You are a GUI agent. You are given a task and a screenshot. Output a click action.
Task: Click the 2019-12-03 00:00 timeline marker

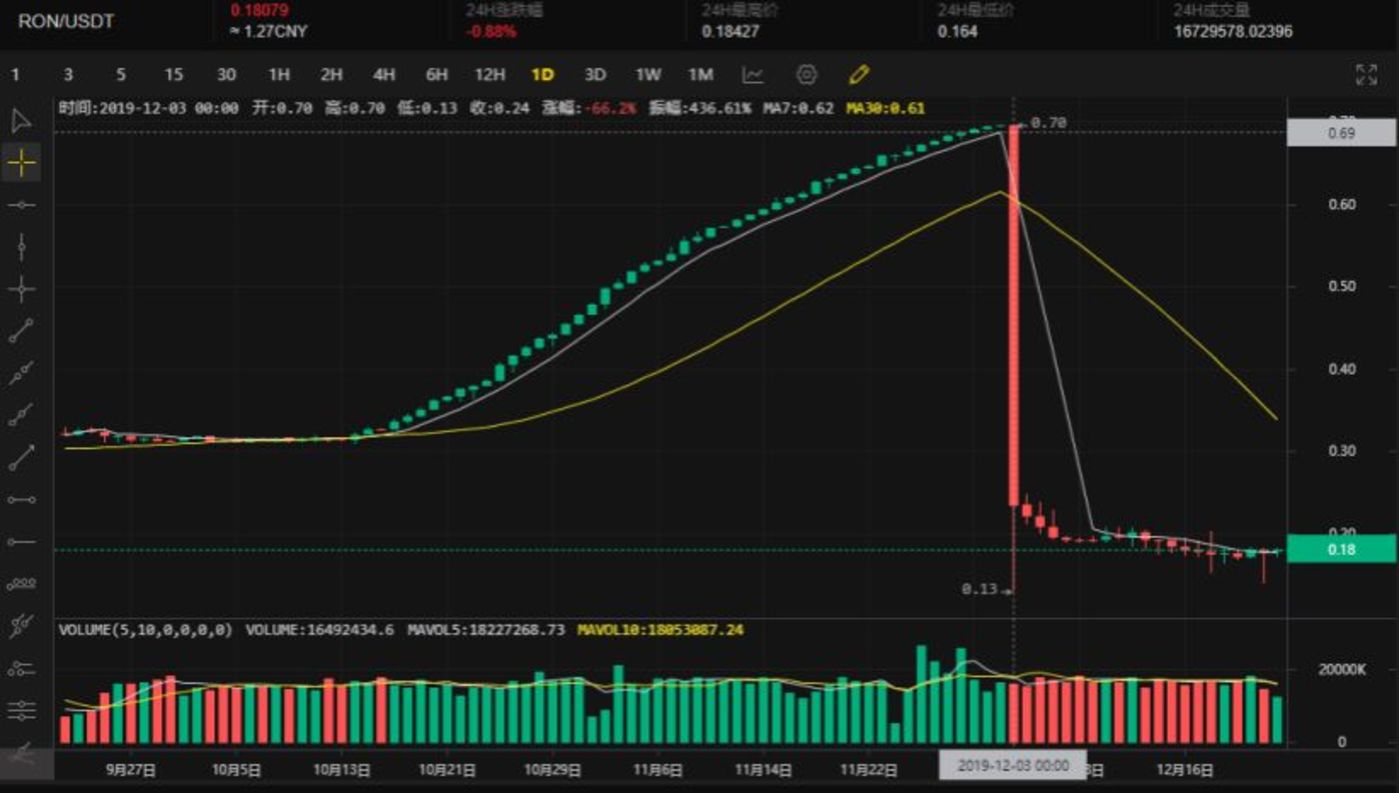1013,763
